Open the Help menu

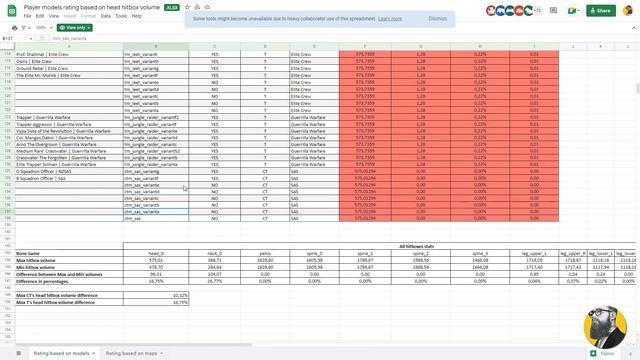click(137, 16)
